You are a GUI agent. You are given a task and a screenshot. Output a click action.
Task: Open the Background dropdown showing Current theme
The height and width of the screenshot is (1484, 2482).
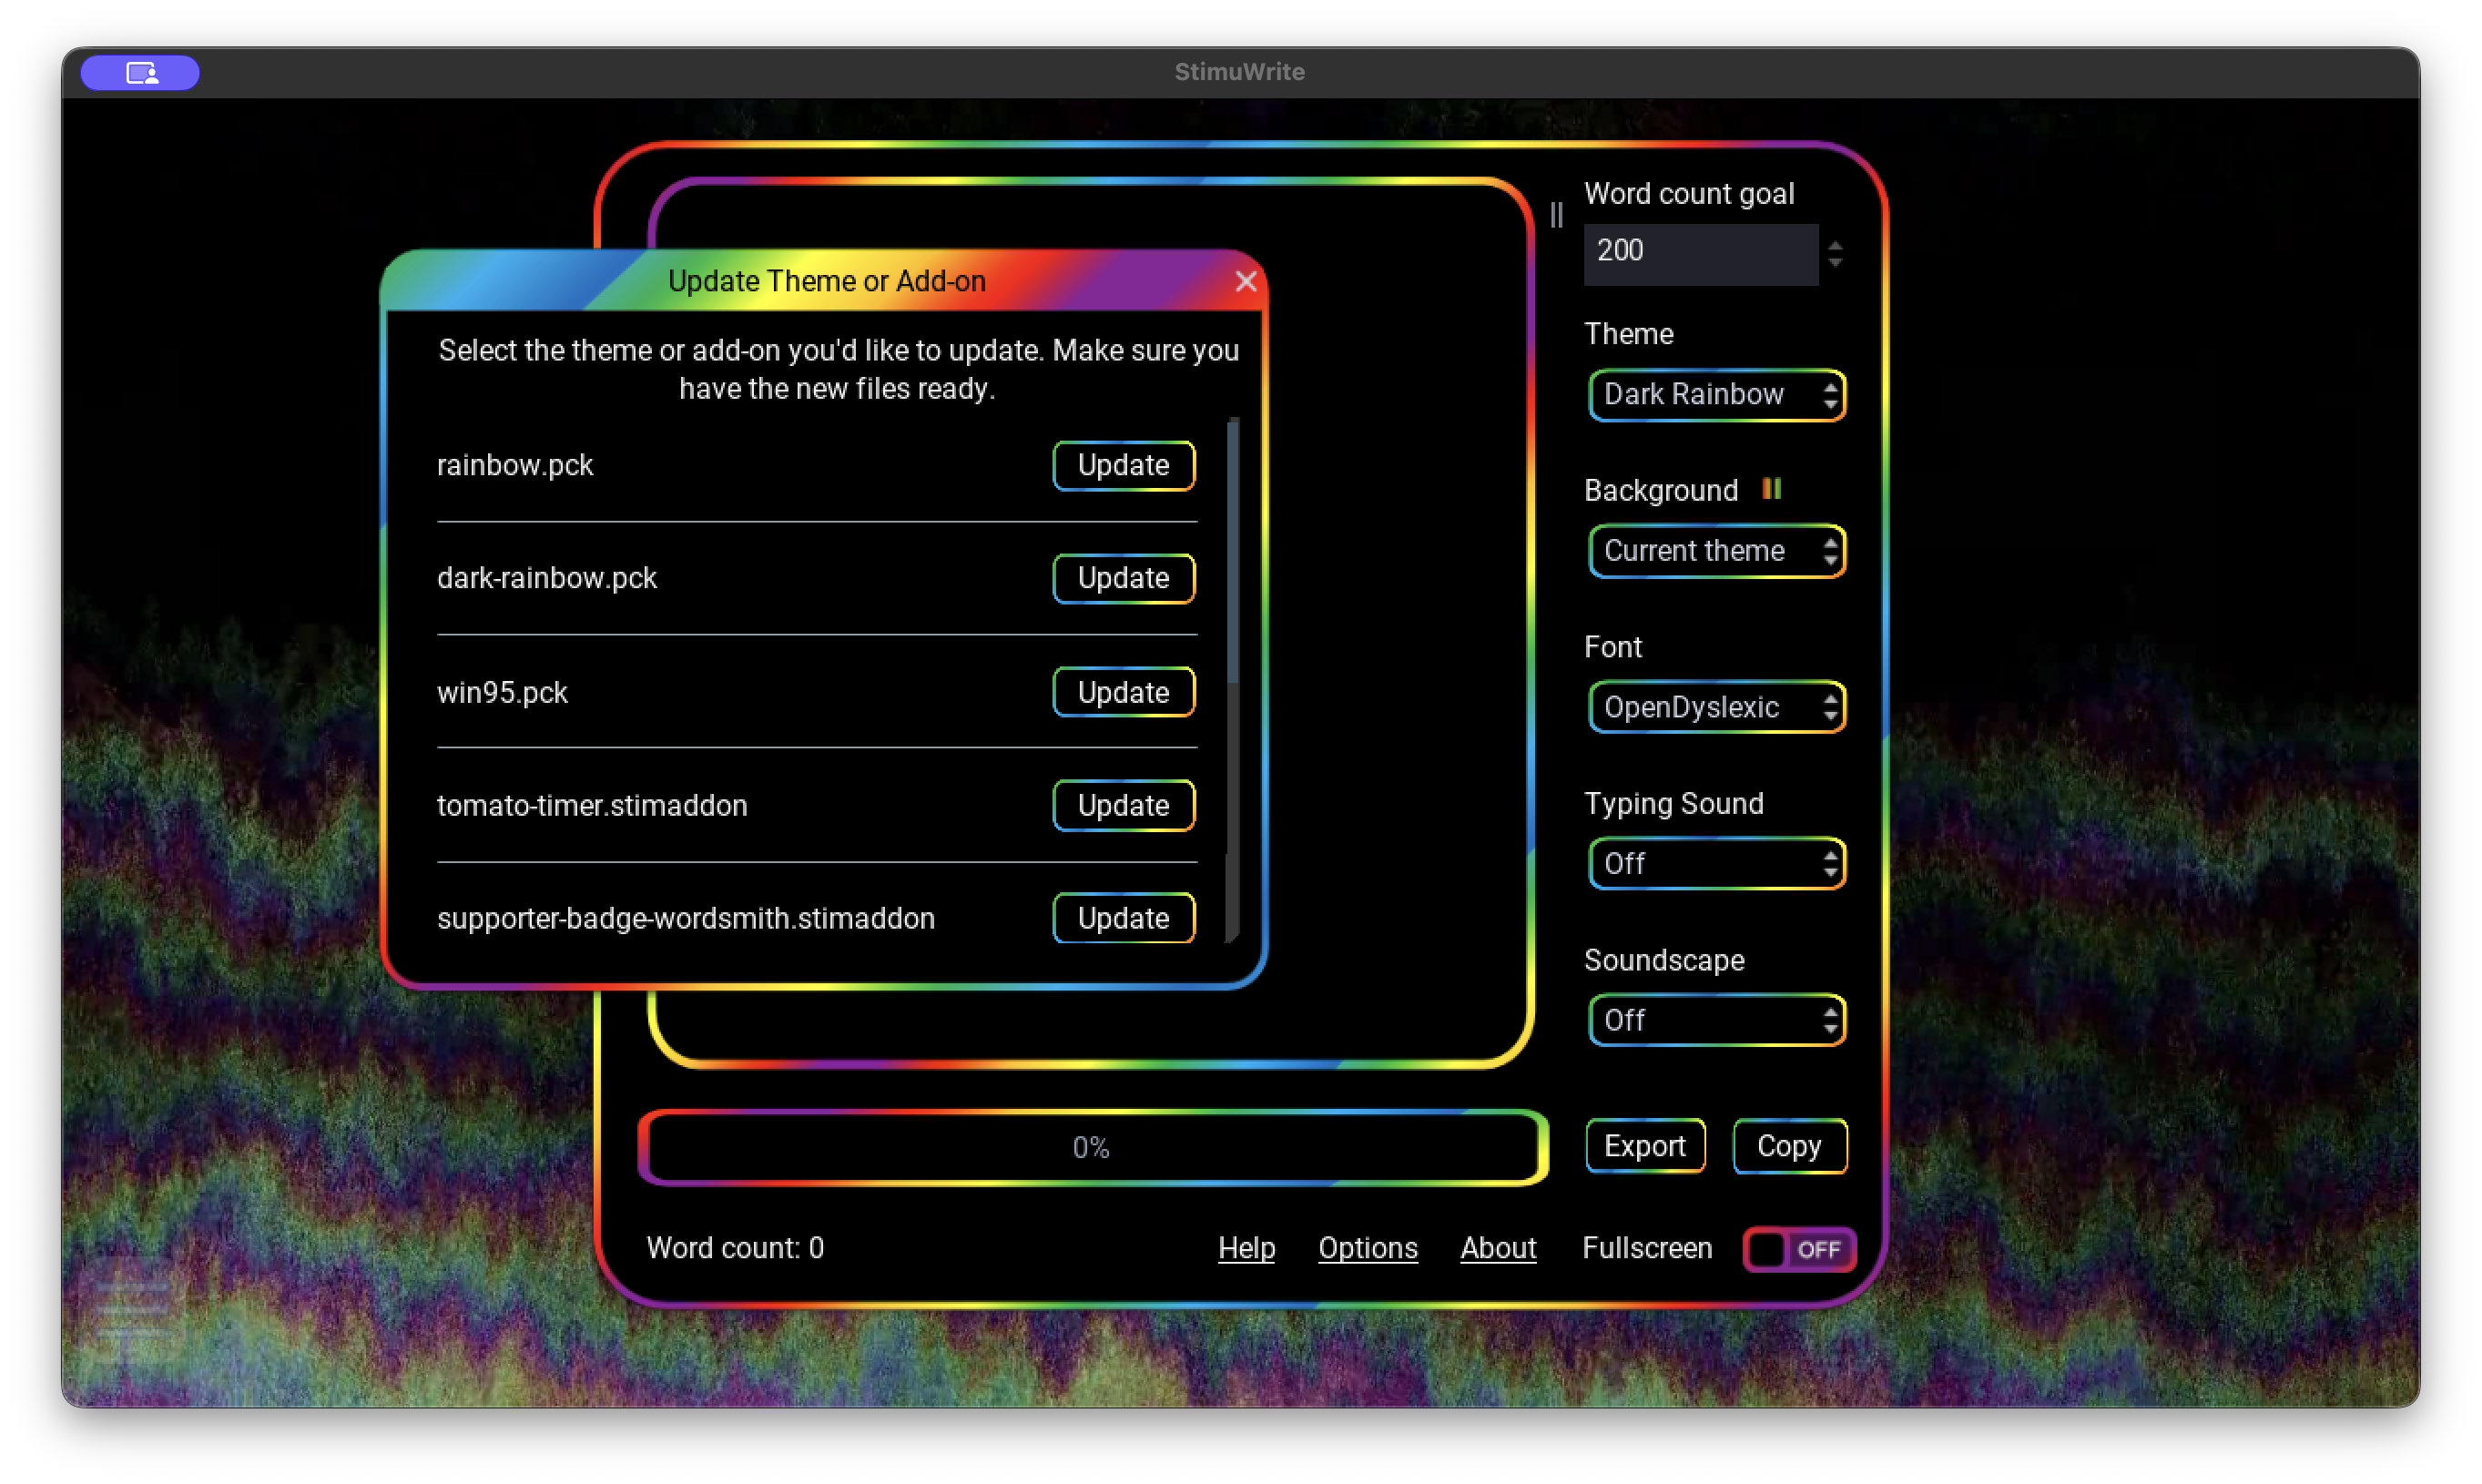pyautogui.click(x=1716, y=551)
